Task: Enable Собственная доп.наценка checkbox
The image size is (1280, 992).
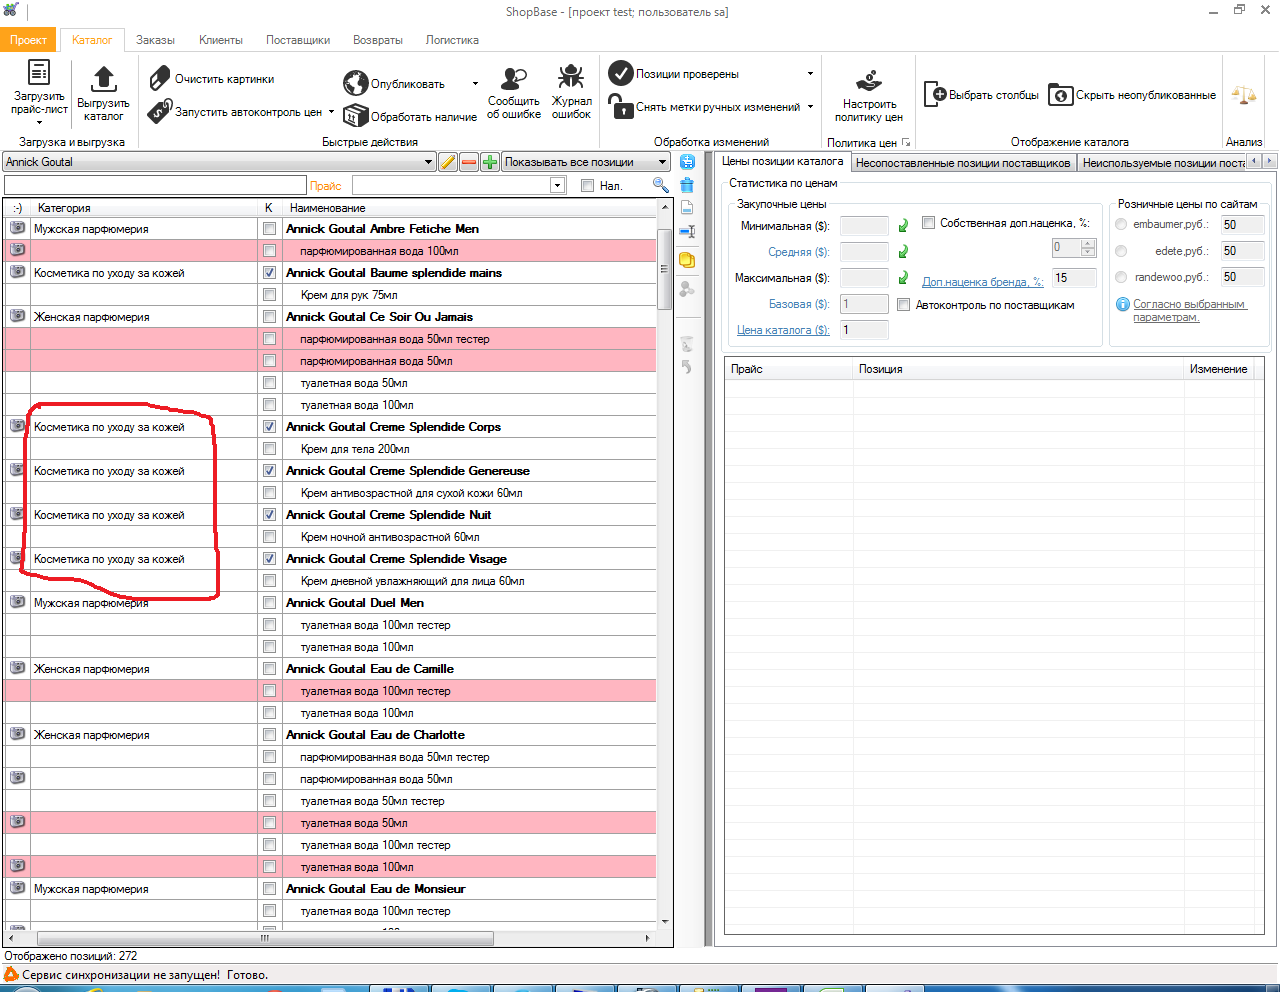Action: [x=928, y=223]
